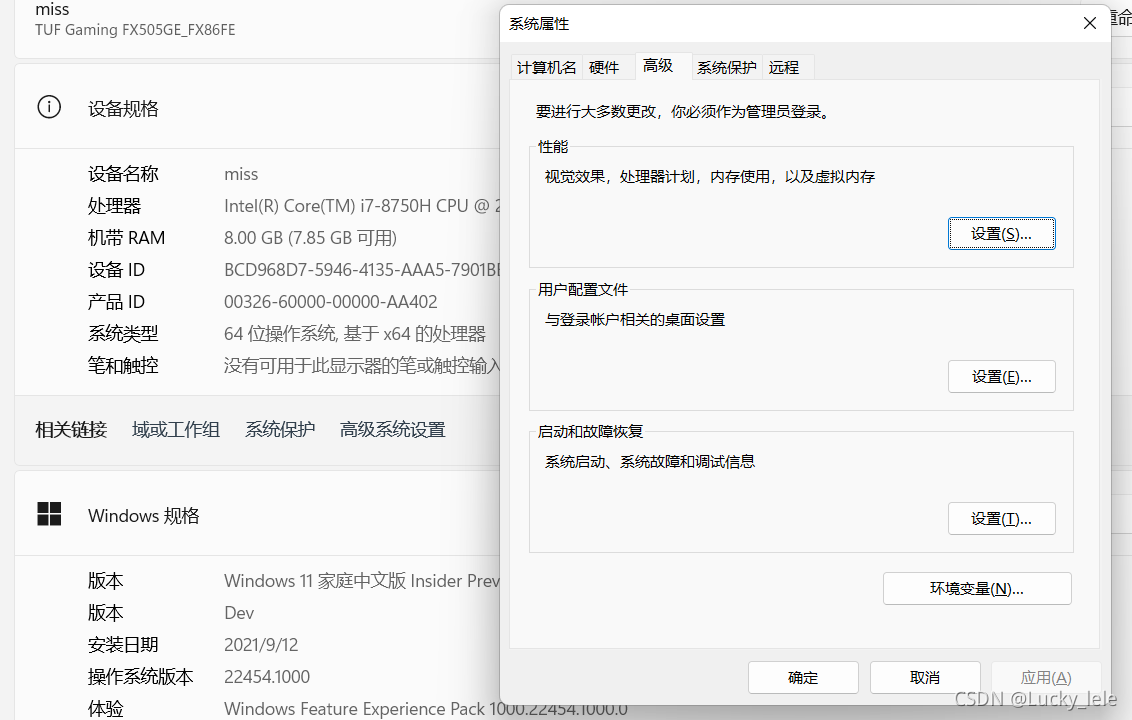Select the Dev edition value text

point(239,613)
